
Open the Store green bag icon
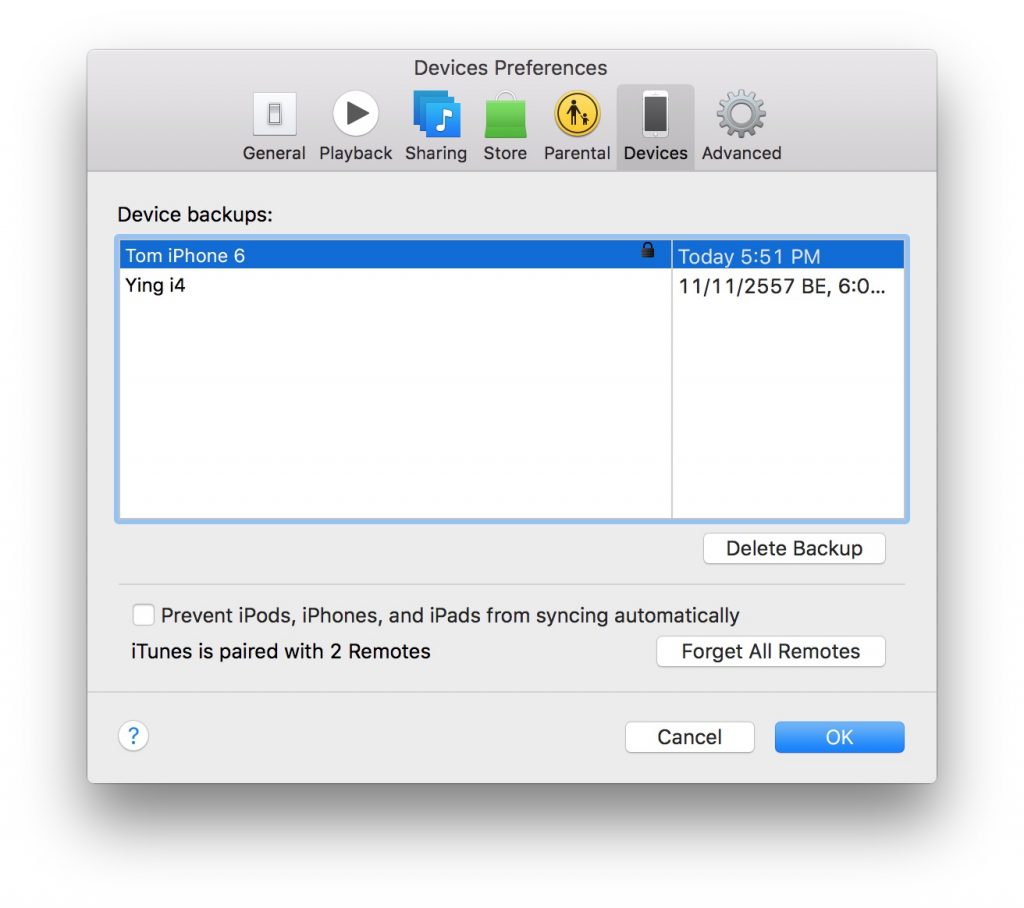pyautogui.click(x=505, y=116)
